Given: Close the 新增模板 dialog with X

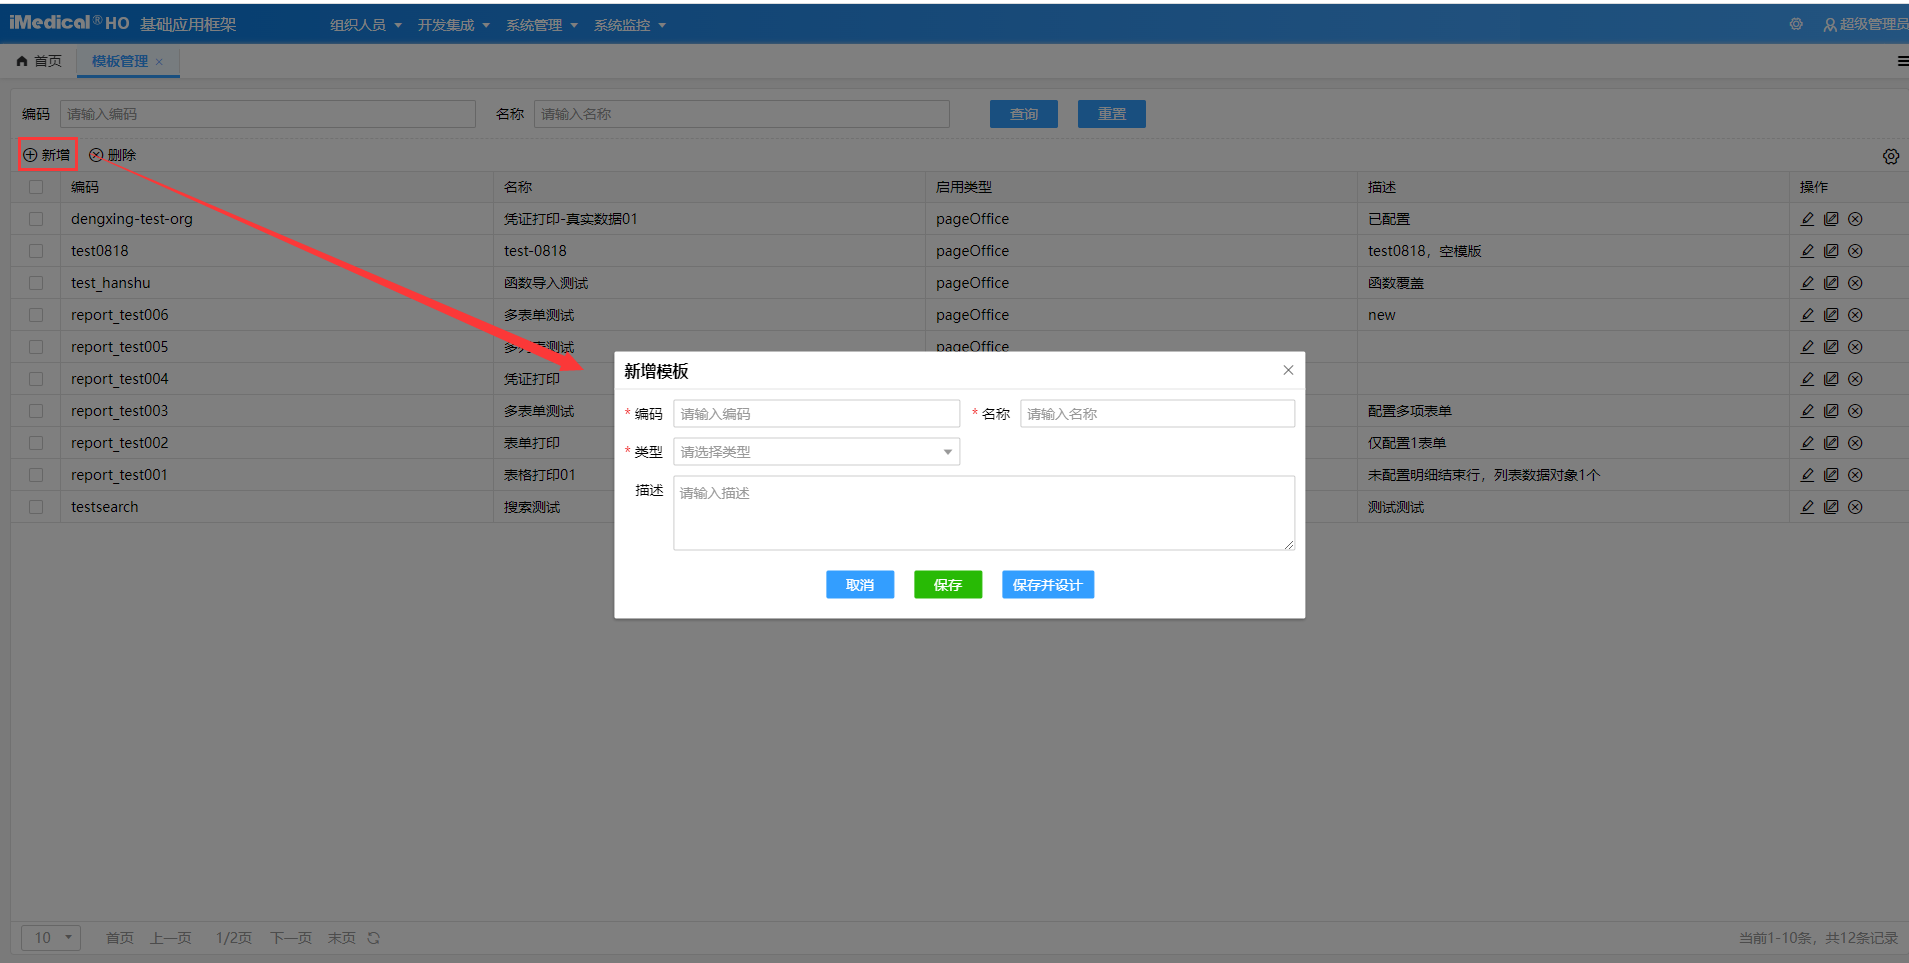Looking at the screenshot, I should coord(1288,370).
